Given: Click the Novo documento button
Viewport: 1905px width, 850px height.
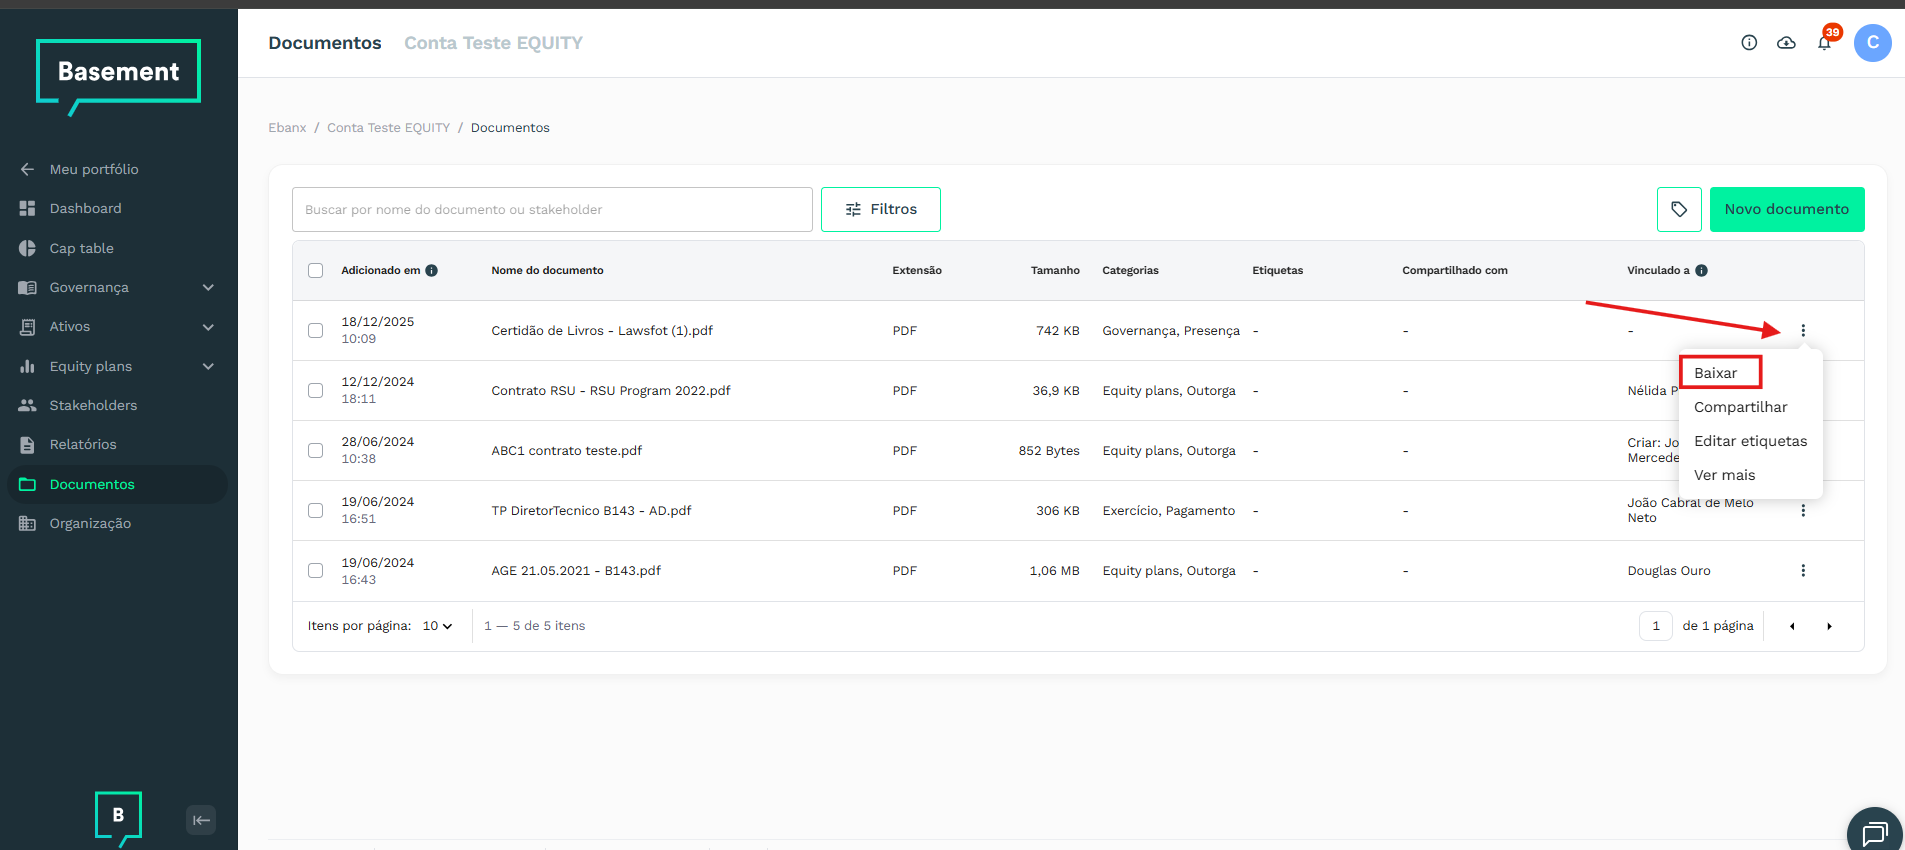Looking at the screenshot, I should (x=1786, y=209).
